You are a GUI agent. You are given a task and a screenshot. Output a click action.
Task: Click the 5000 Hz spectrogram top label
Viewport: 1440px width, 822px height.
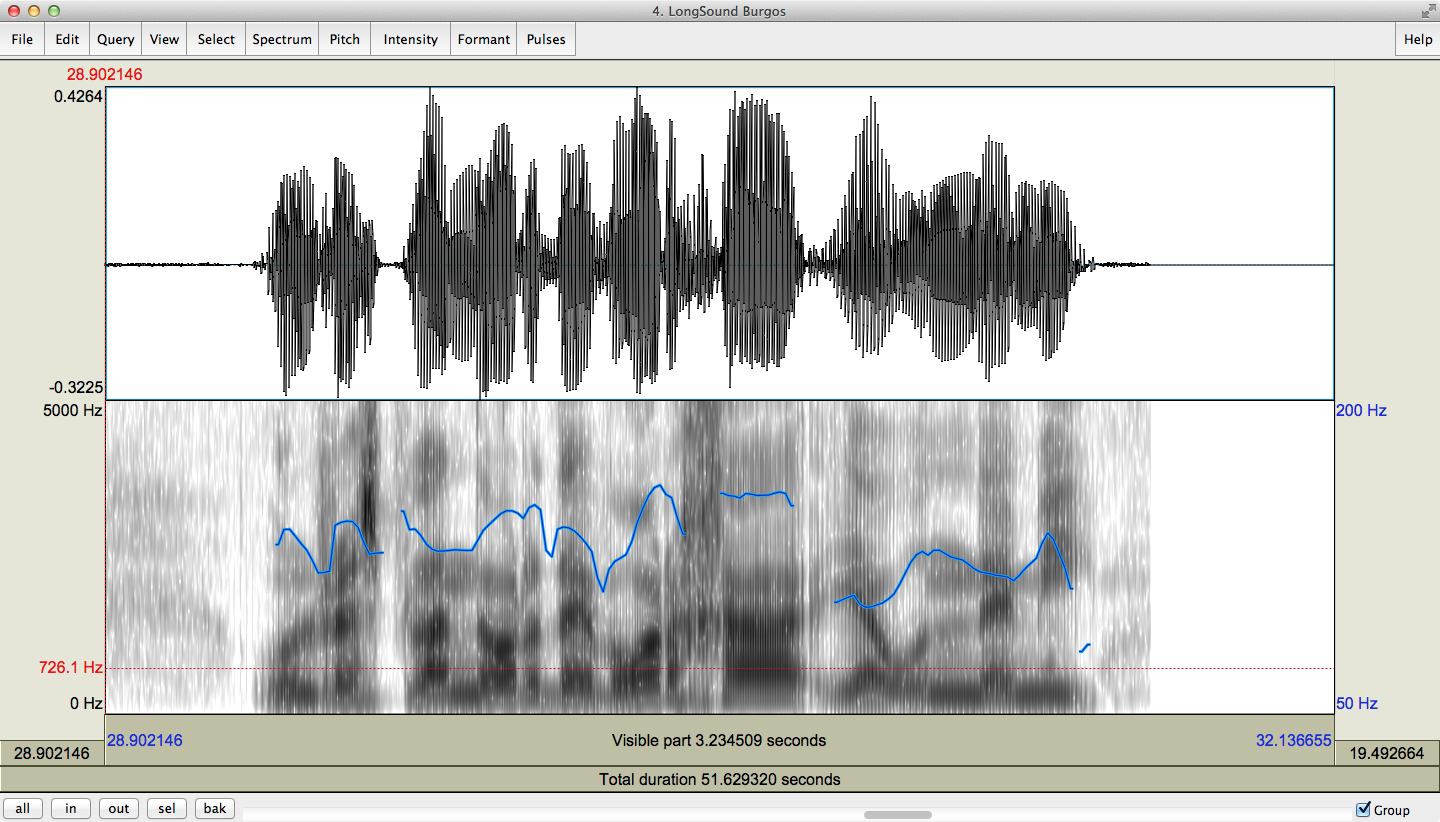click(71, 410)
